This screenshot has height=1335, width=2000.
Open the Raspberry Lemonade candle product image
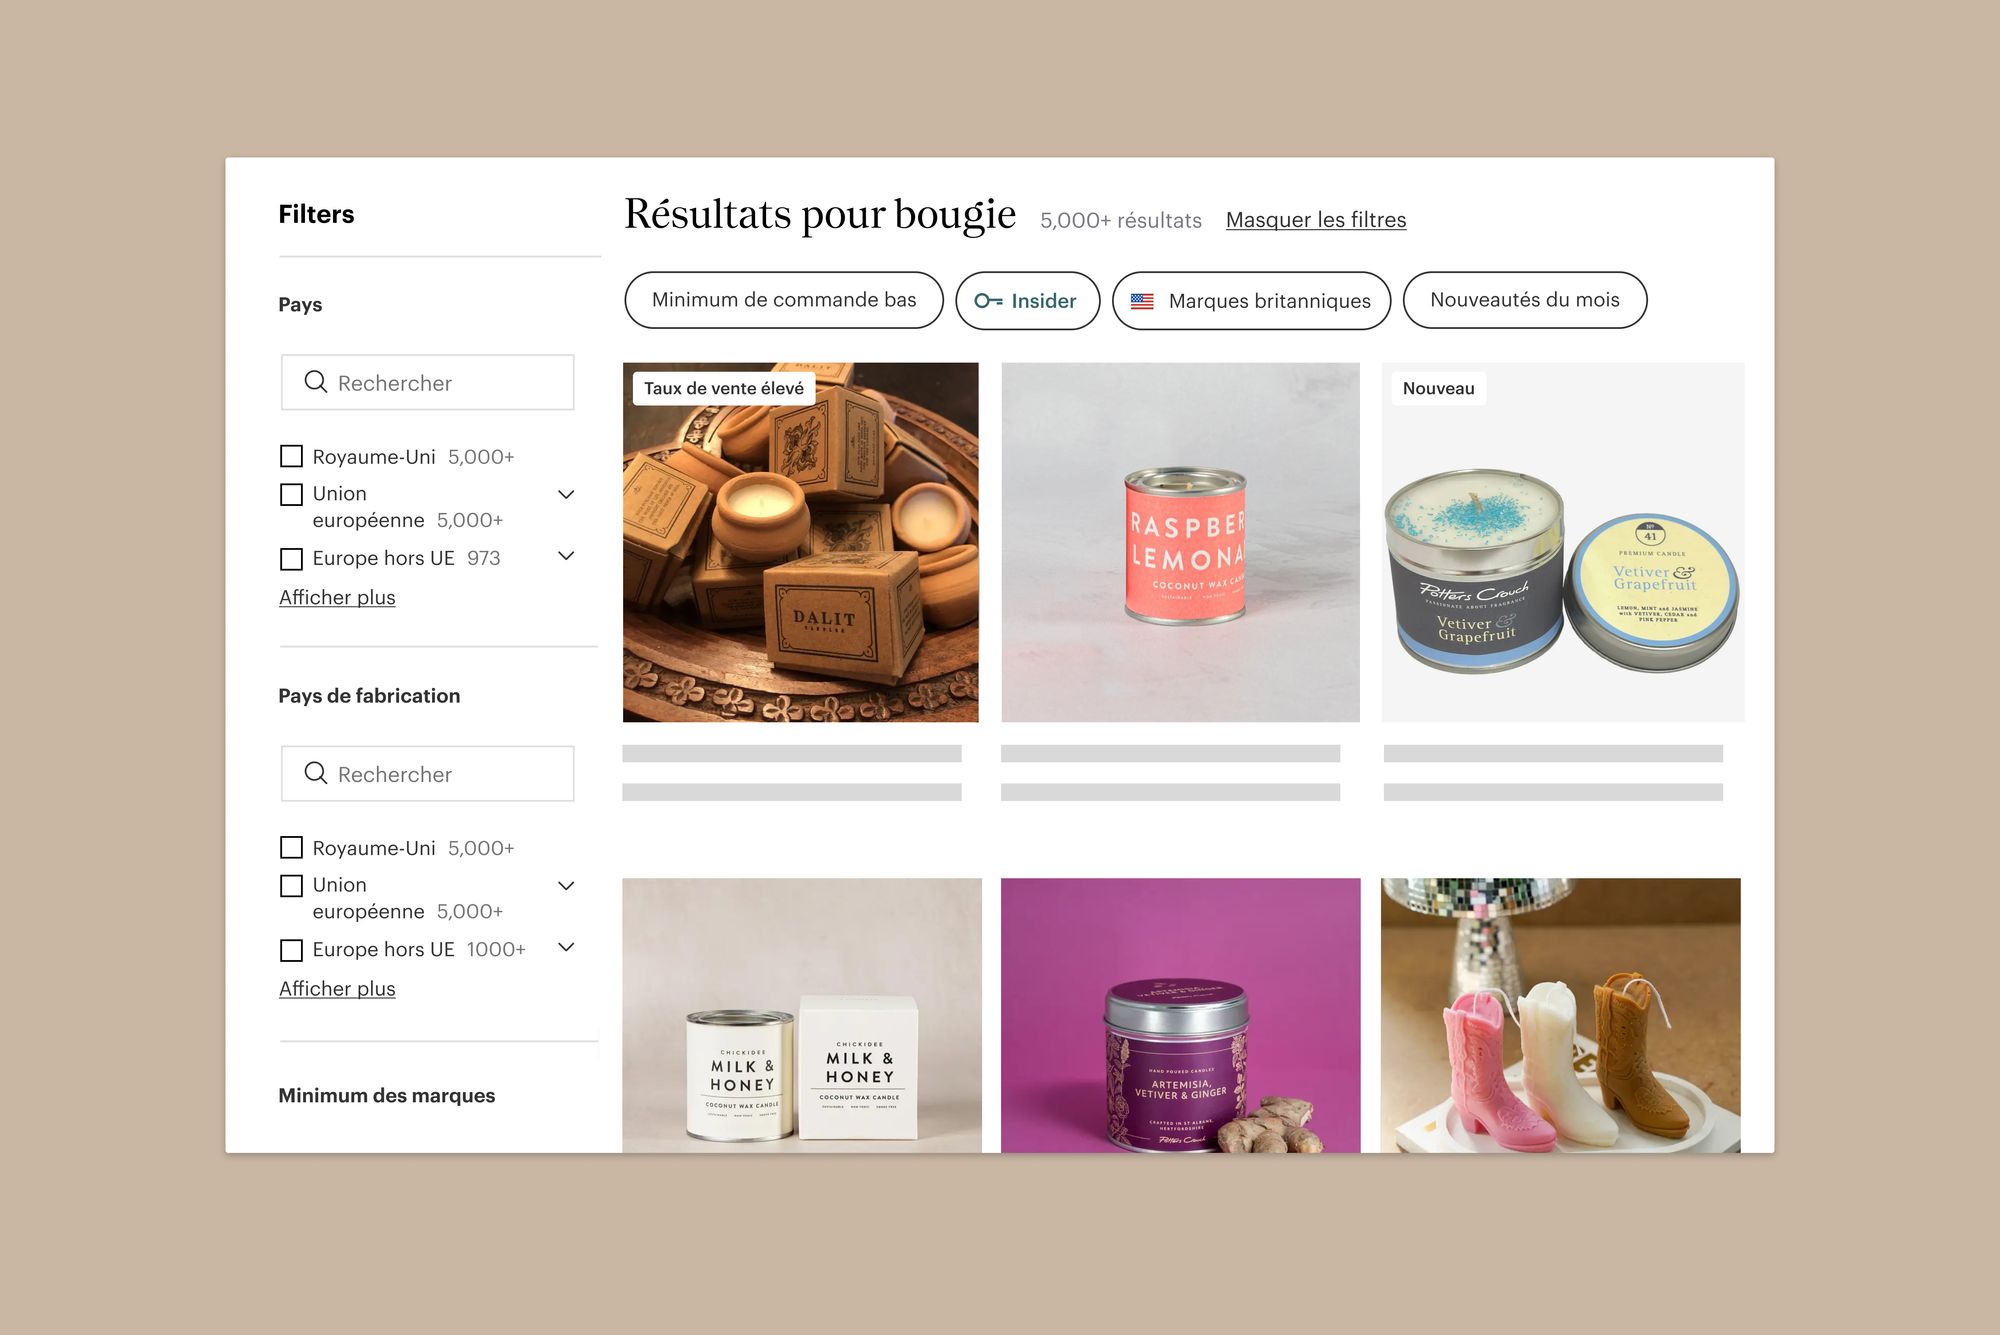(x=1180, y=542)
